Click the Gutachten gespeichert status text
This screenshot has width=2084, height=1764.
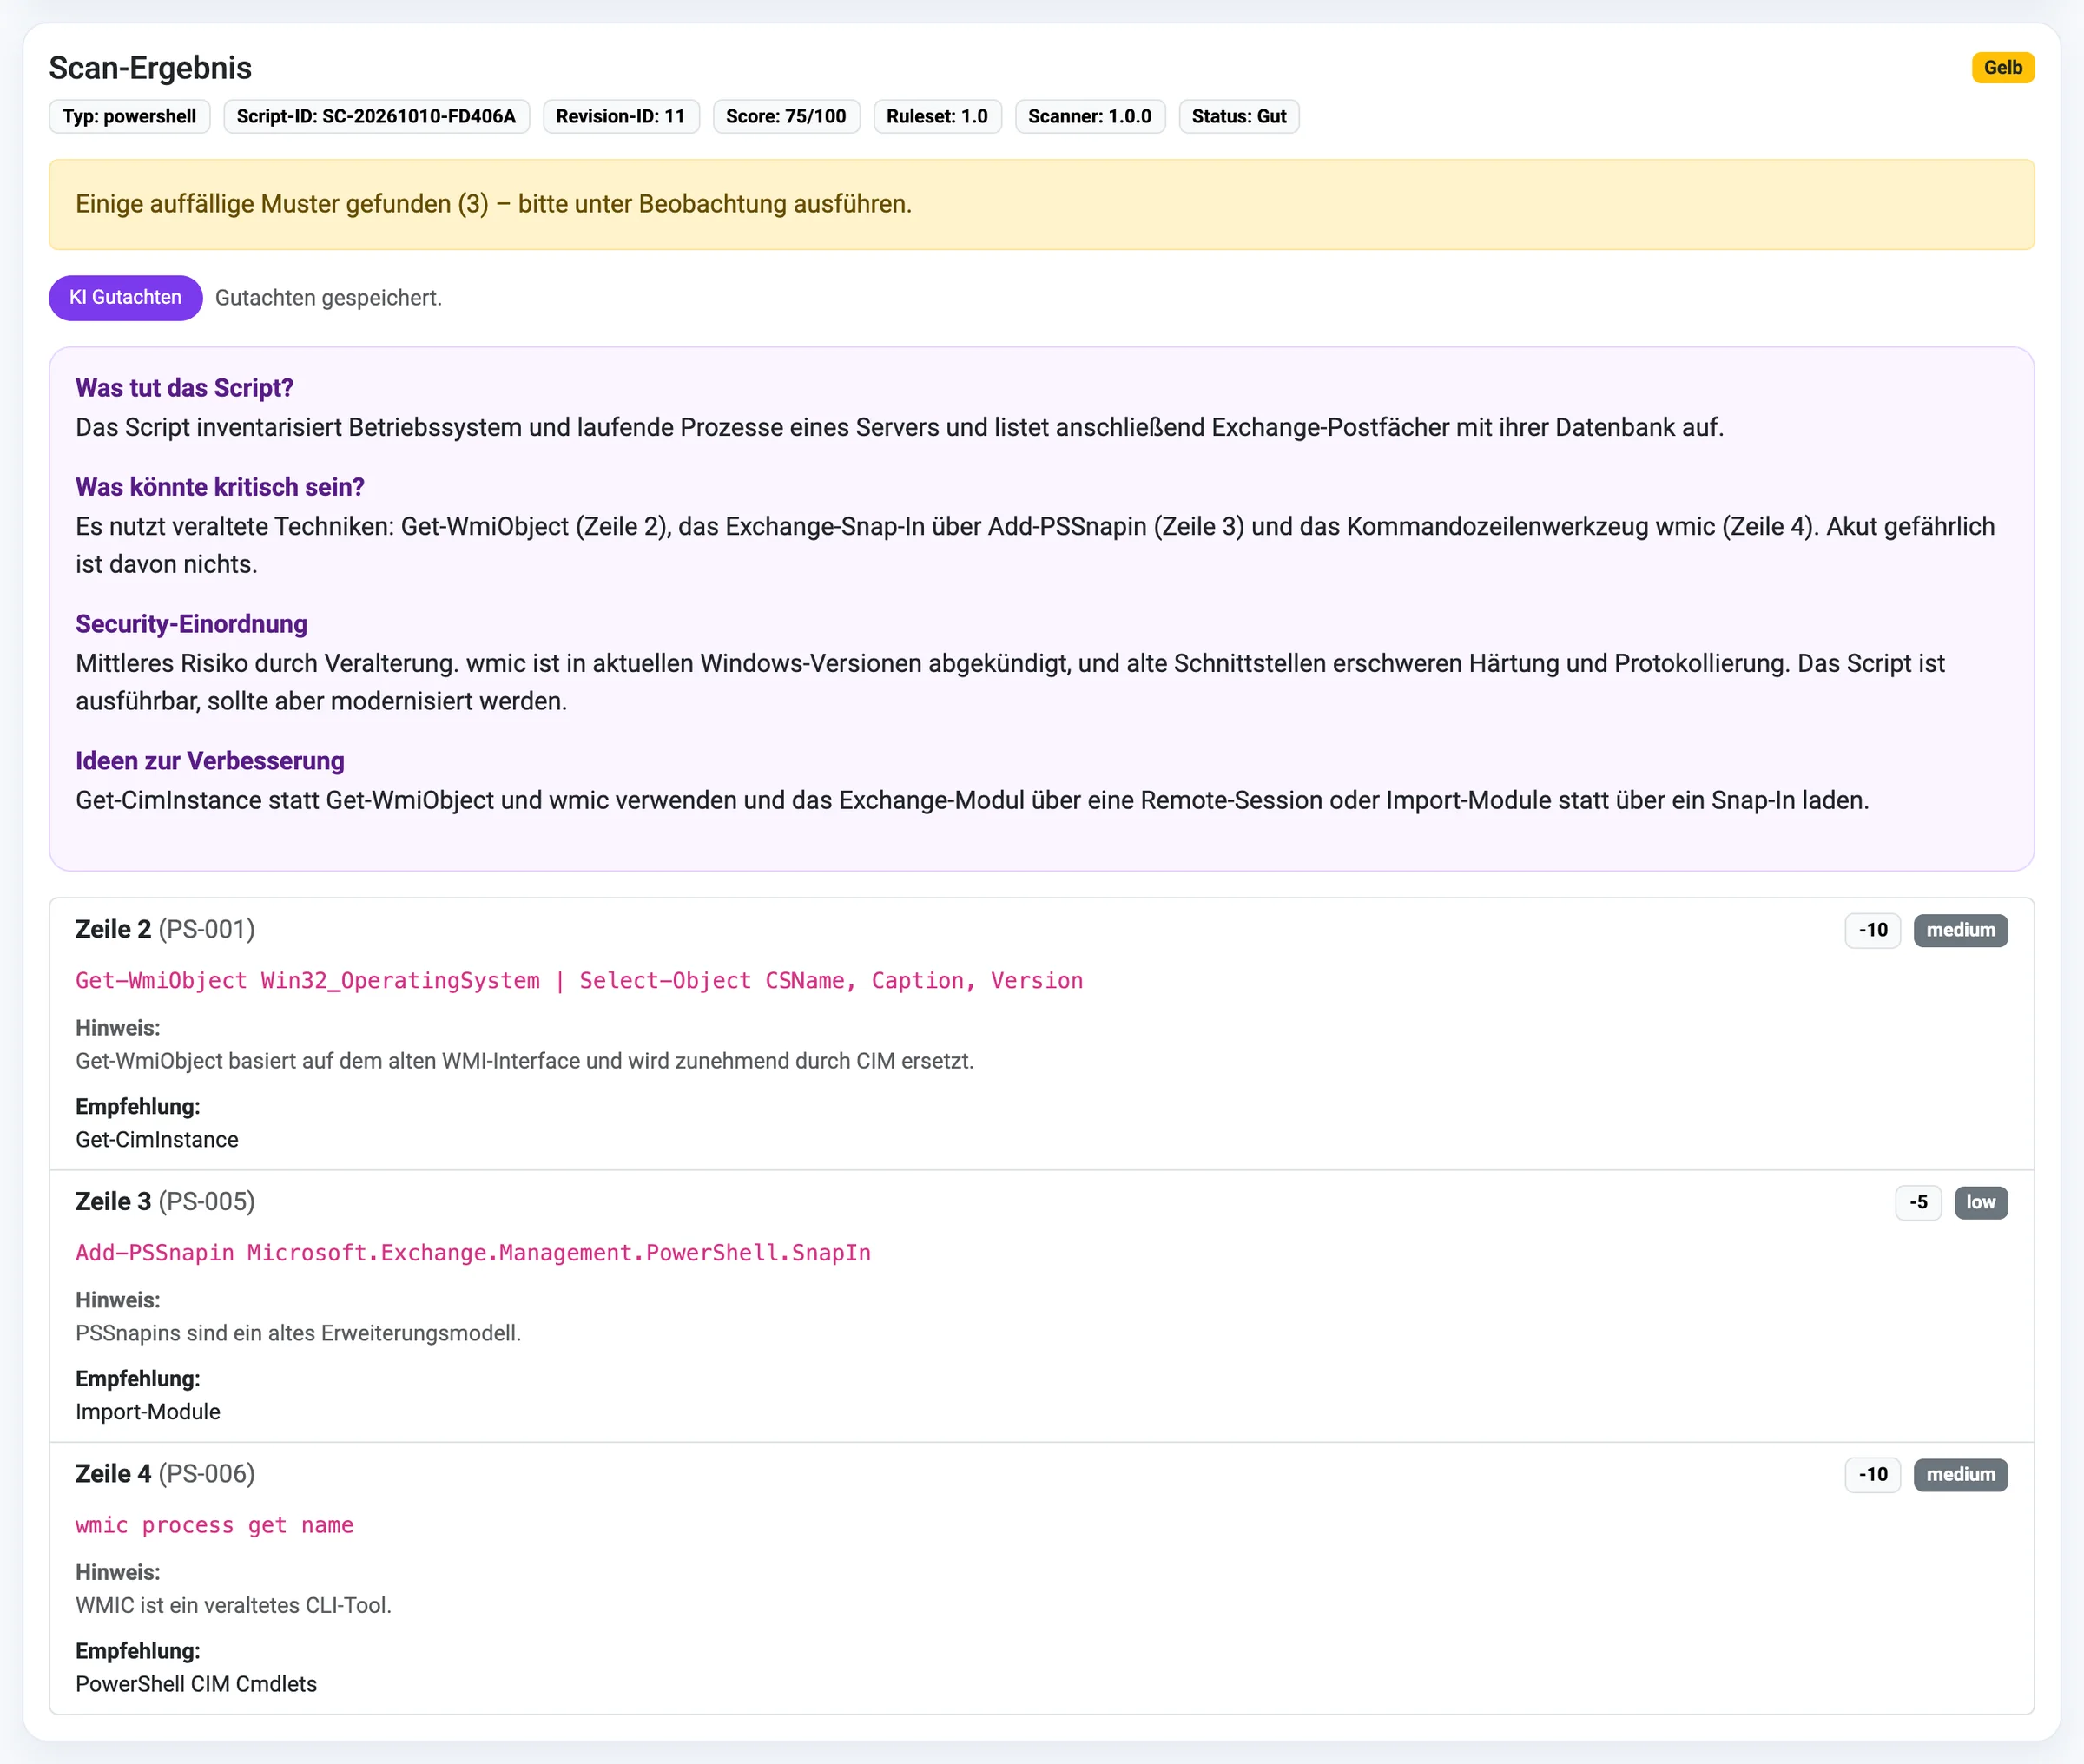click(x=328, y=298)
